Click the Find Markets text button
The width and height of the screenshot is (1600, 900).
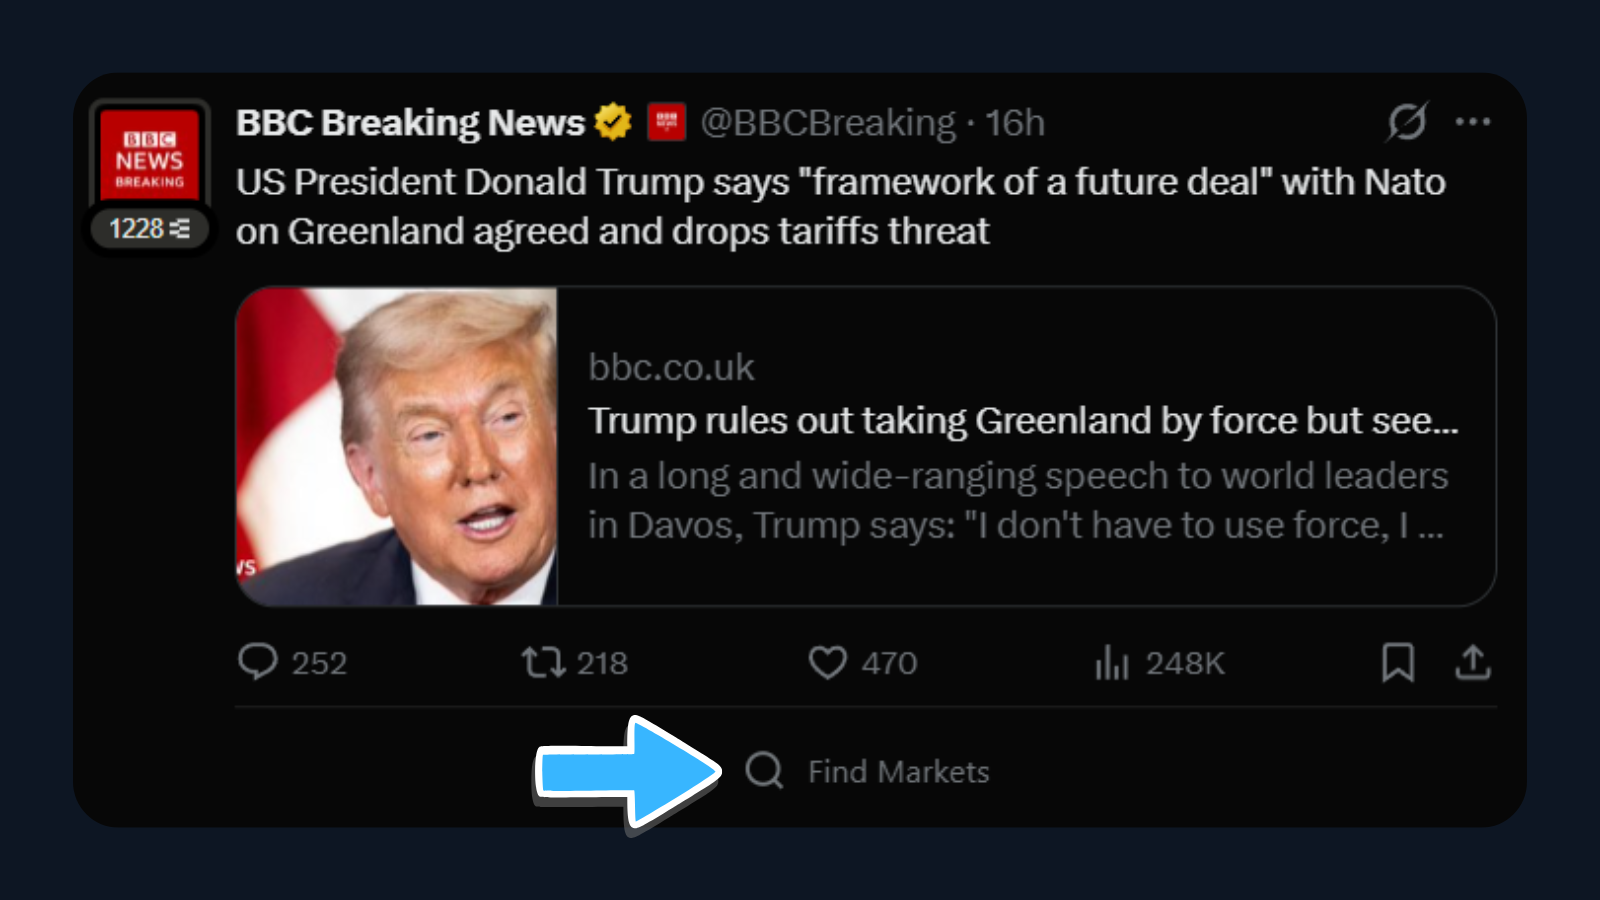(x=897, y=771)
